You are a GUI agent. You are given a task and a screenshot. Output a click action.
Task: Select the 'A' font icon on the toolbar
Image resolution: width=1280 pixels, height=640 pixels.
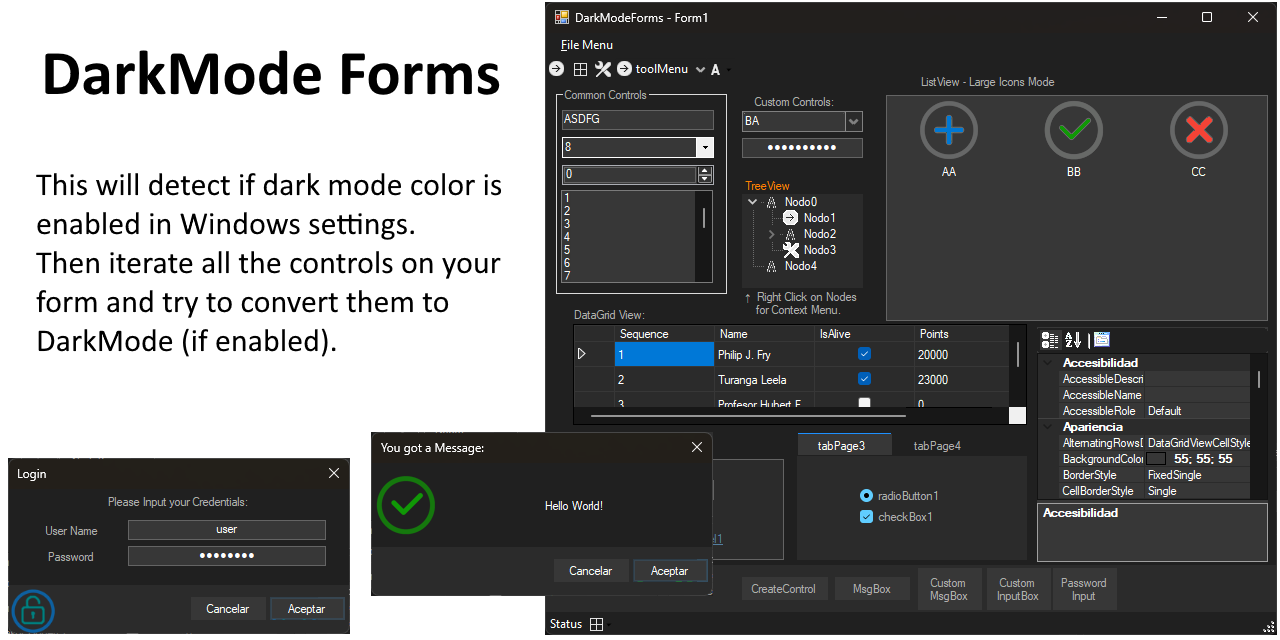[716, 69]
